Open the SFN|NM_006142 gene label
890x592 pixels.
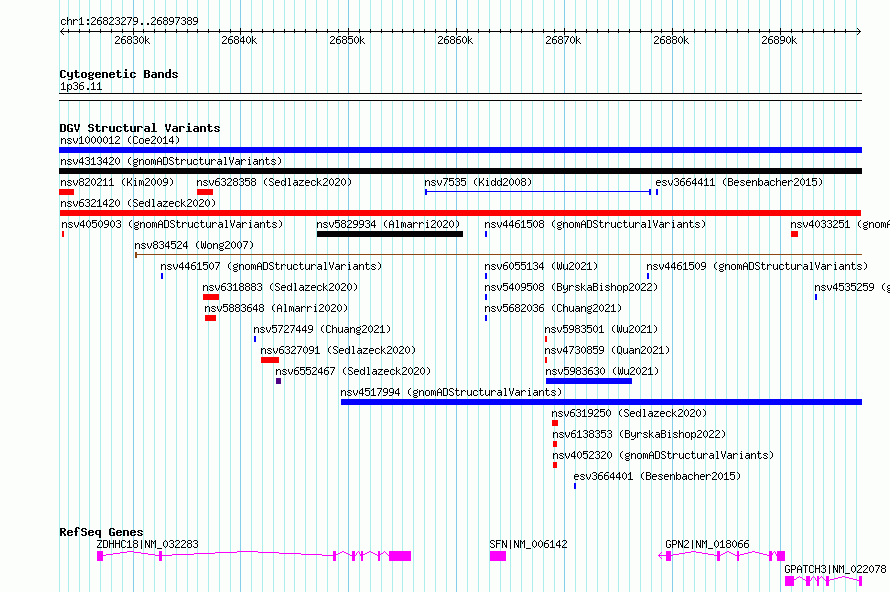click(x=528, y=544)
